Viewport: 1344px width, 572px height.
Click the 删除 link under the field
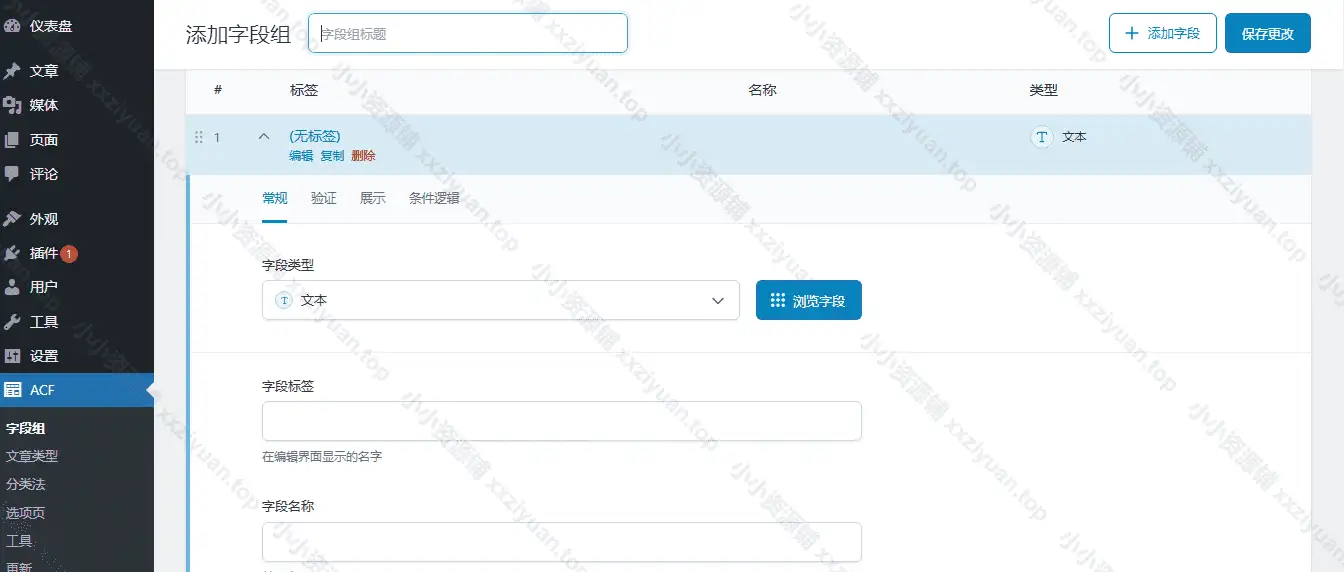pos(363,156)
